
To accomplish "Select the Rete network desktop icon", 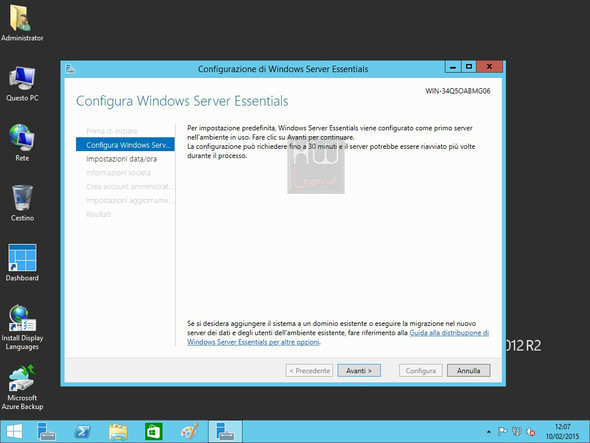I will (x=22, y=143).
